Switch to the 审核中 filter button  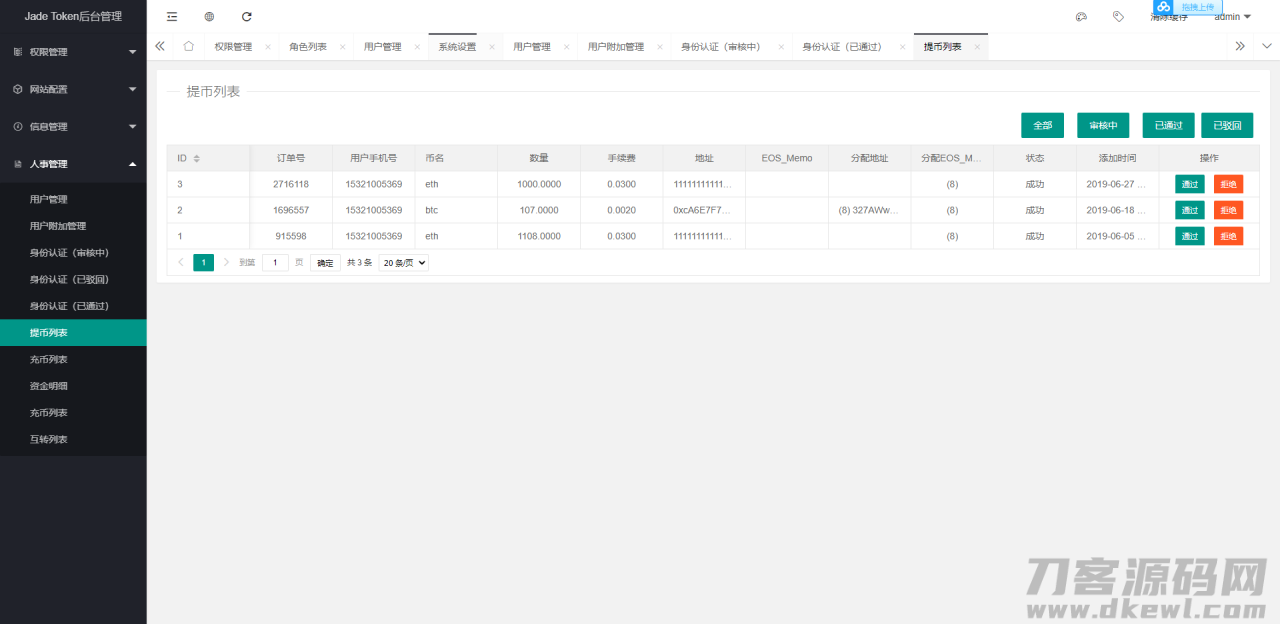pos(1103,125)
